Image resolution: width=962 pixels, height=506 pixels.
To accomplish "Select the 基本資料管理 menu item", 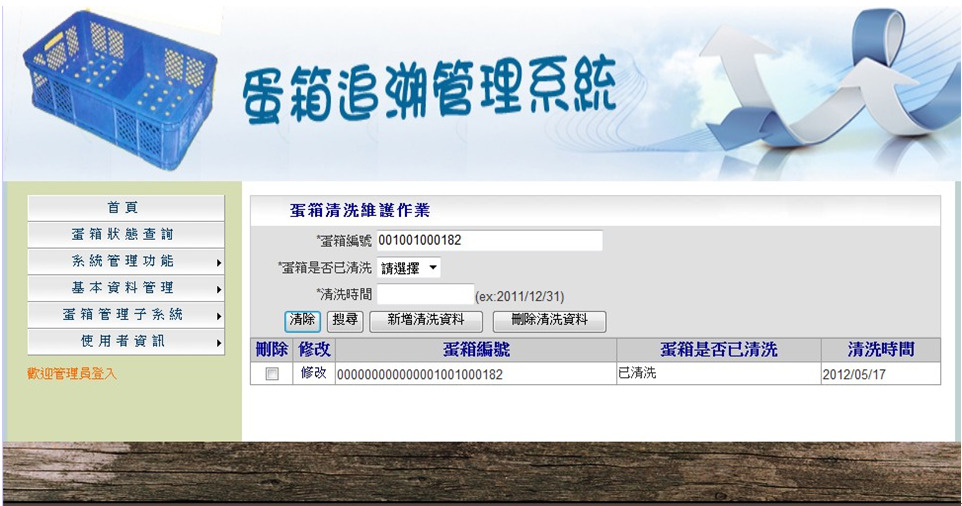I will pyautogui.click(x=124, y=288).
